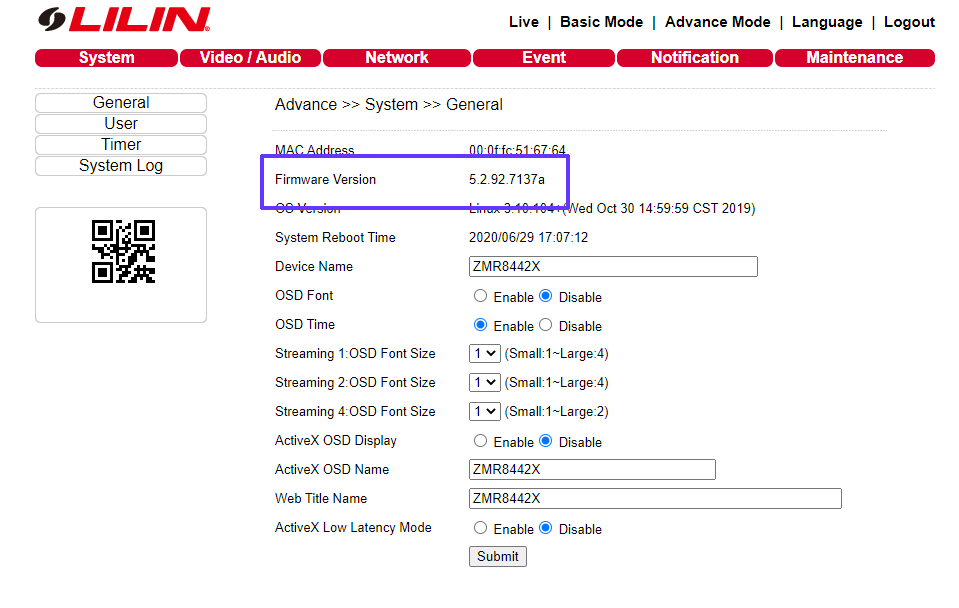Click the Device Name input field
This screenshot has width=959, height=608.
(613, 267)
